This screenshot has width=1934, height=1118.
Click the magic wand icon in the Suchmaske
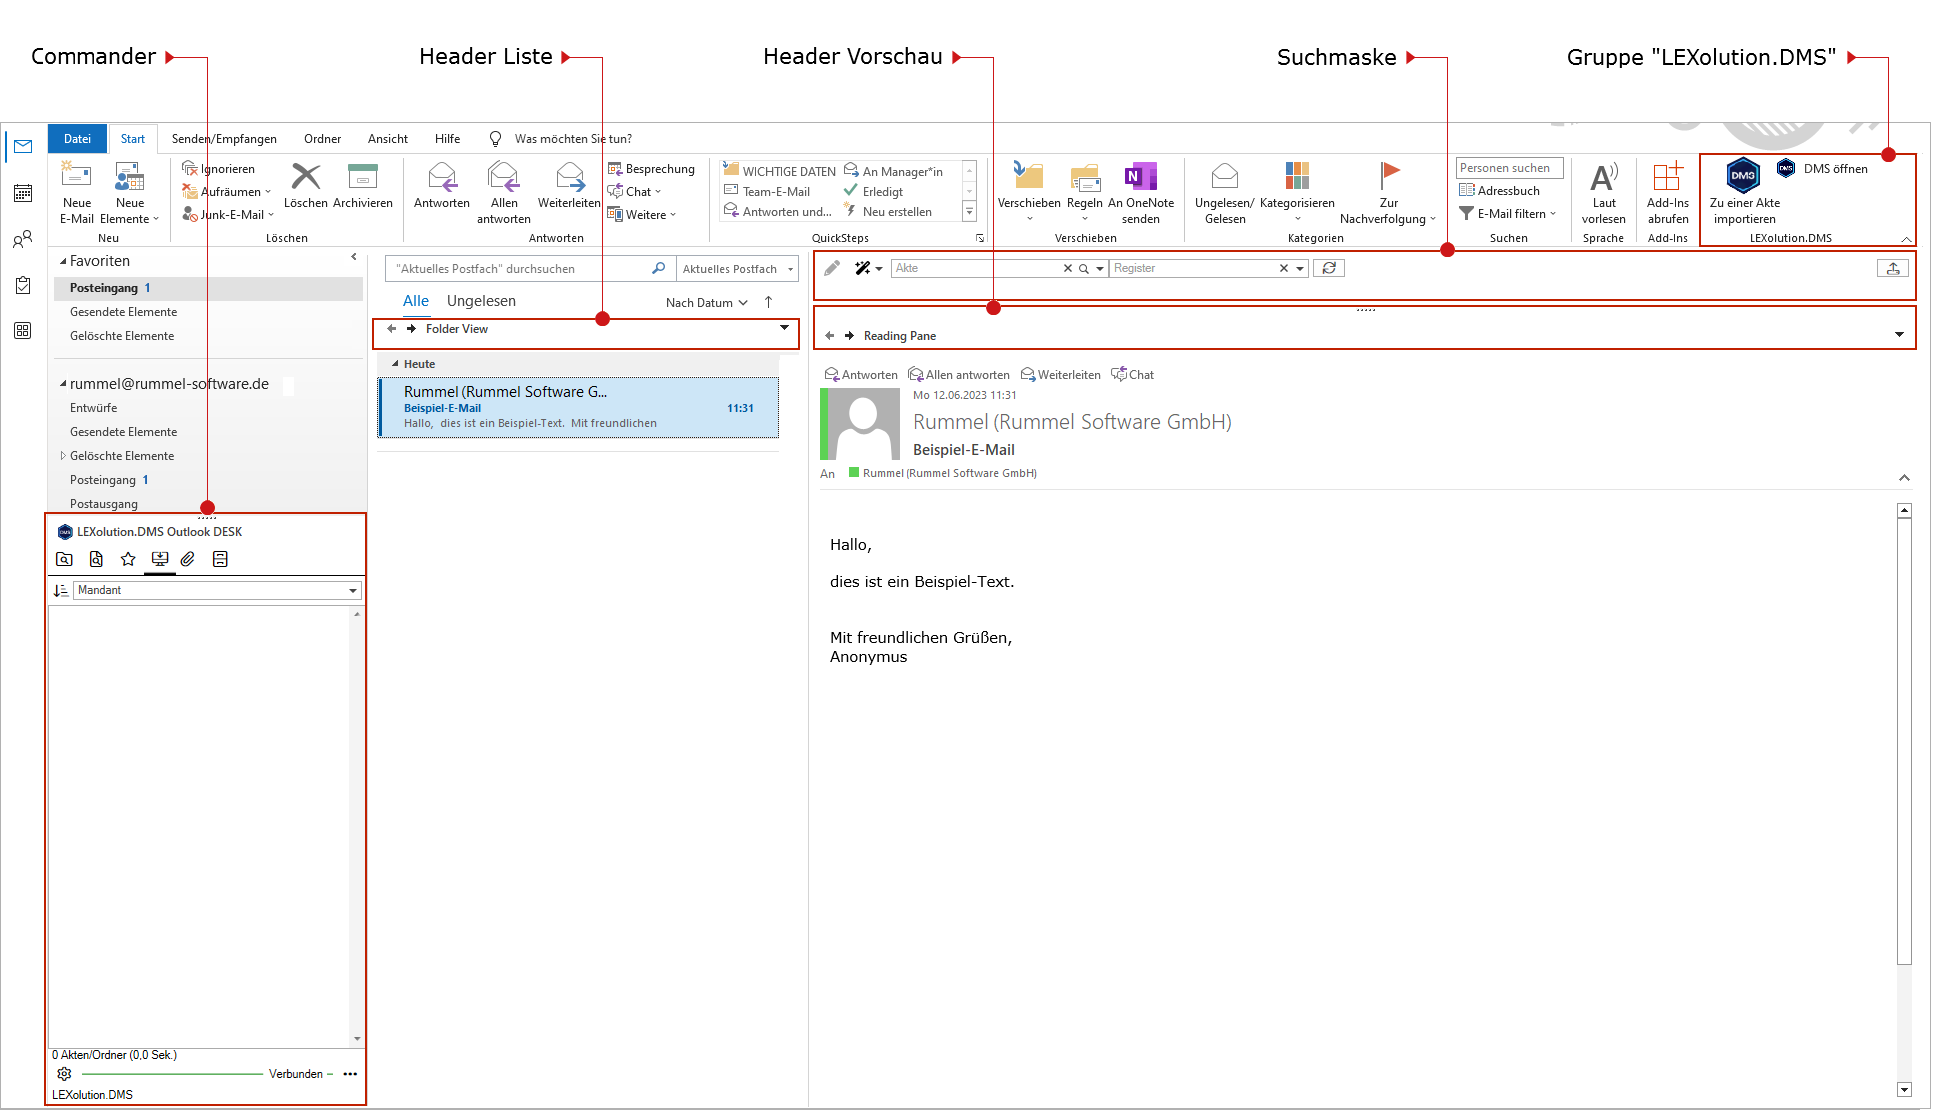point(862,268)
